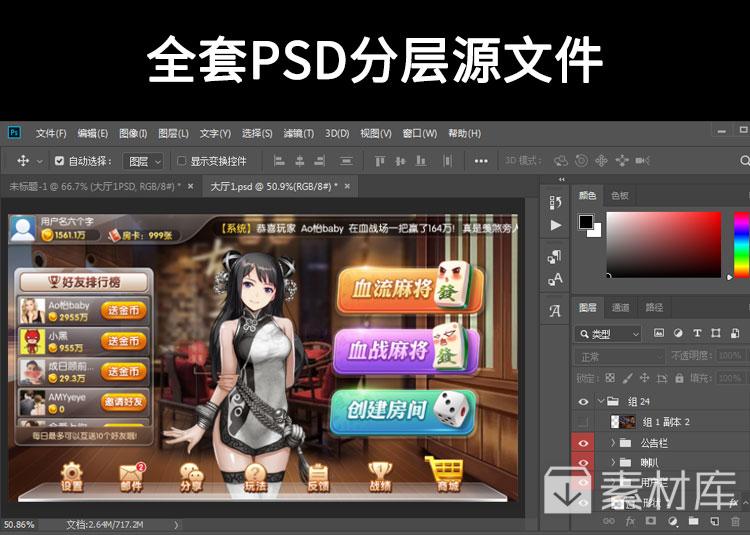Open the 图像(I) menu
Image resolution: width=750 pixels, height=535 pixels.
(x=132, y=133)
